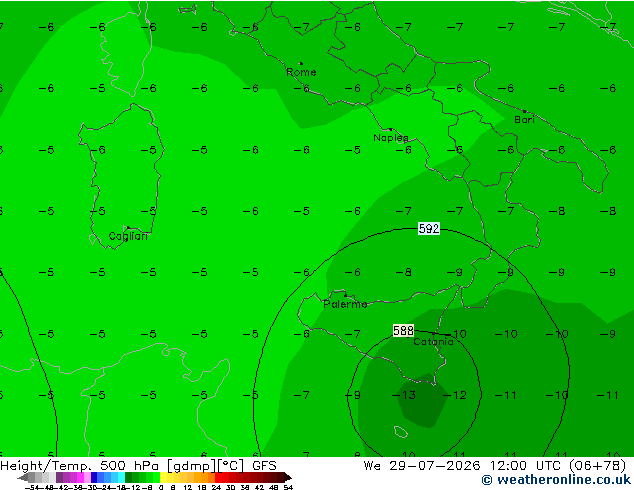Click the Bari city label
The image size is (634, 490).
point(524,120)
